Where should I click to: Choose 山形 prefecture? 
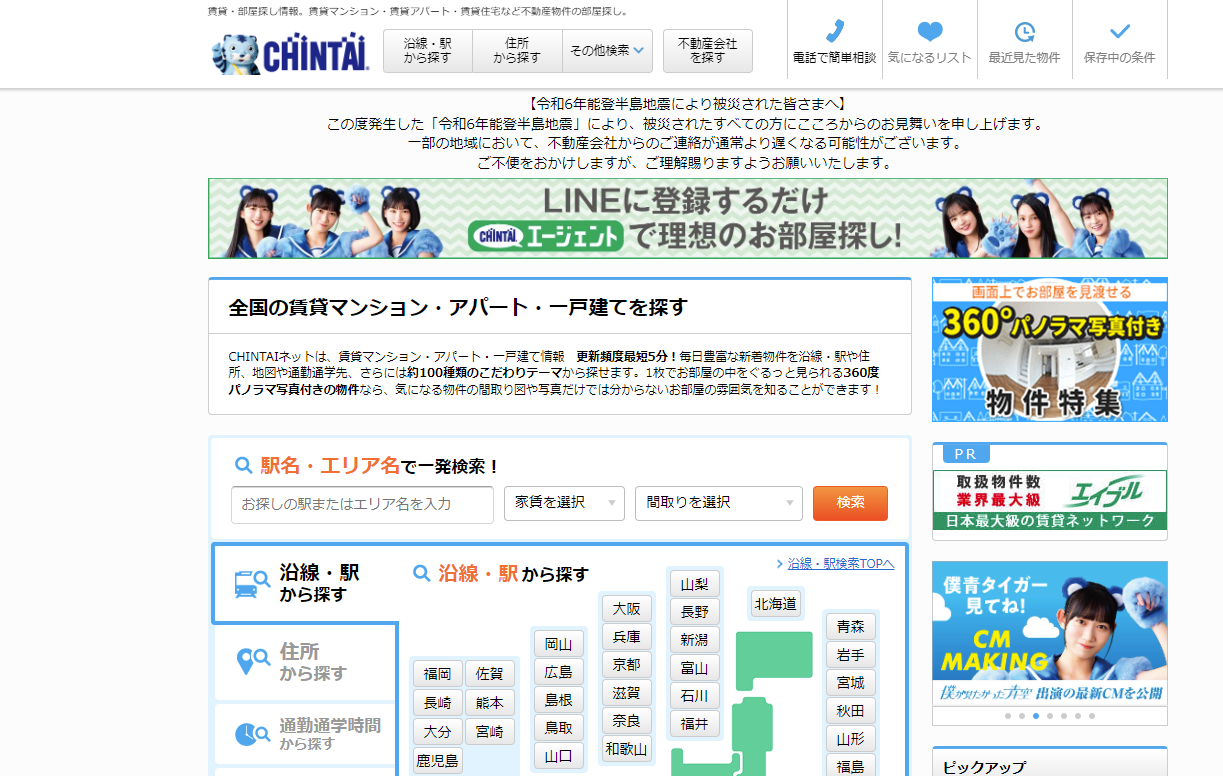pyautogui.click(x=851, y=739)
